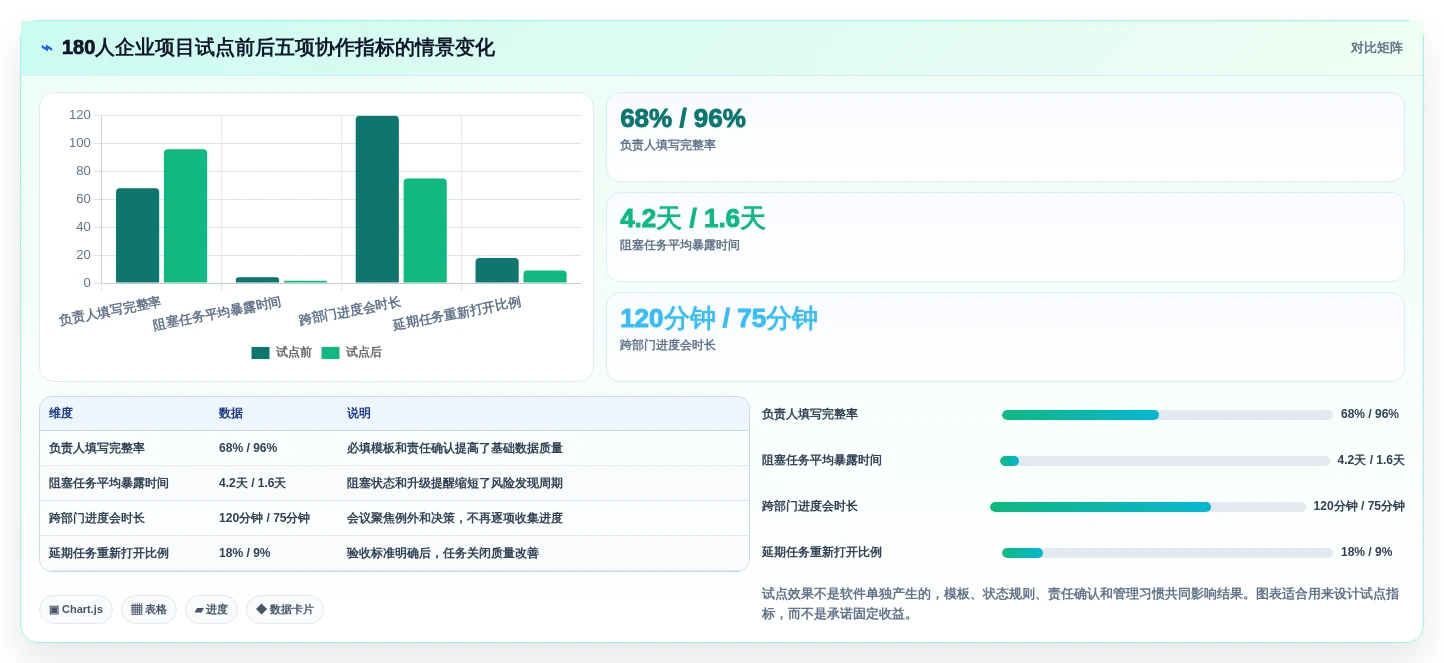1444x663 pixels.
Task: Click the 试点后 bar for 跨部门进度会时长
Action: tap(425, 231)
